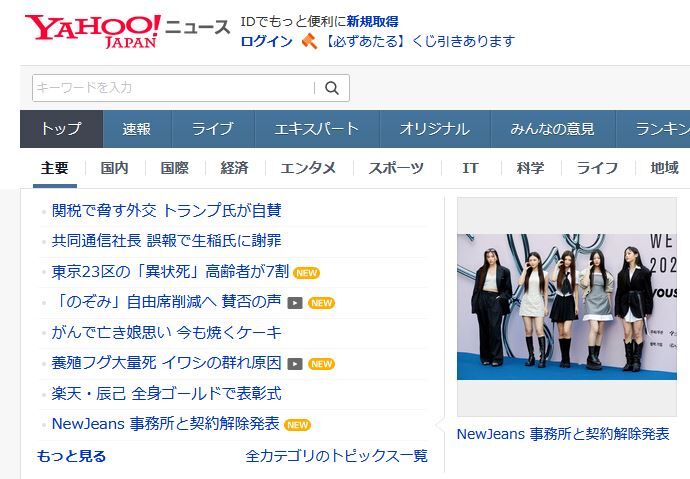690x479 pixels.
Task: Select 科学 category
Action: 530,168
